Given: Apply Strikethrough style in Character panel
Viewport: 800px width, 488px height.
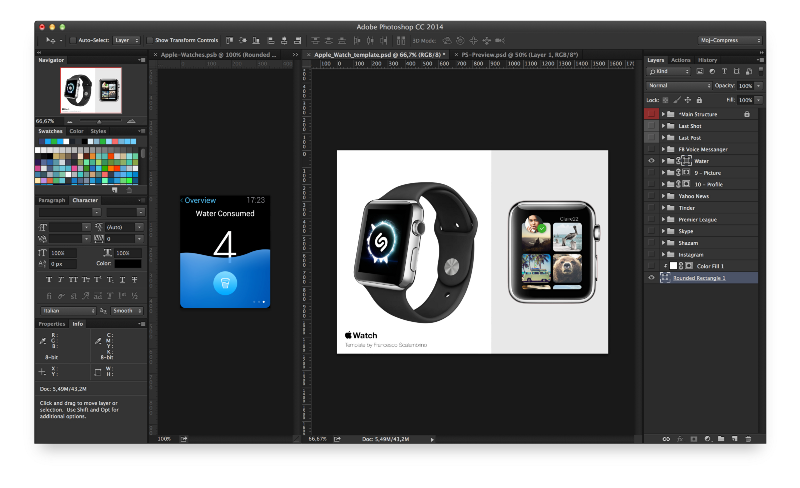Looking at the screenshot, I should 135,280.
